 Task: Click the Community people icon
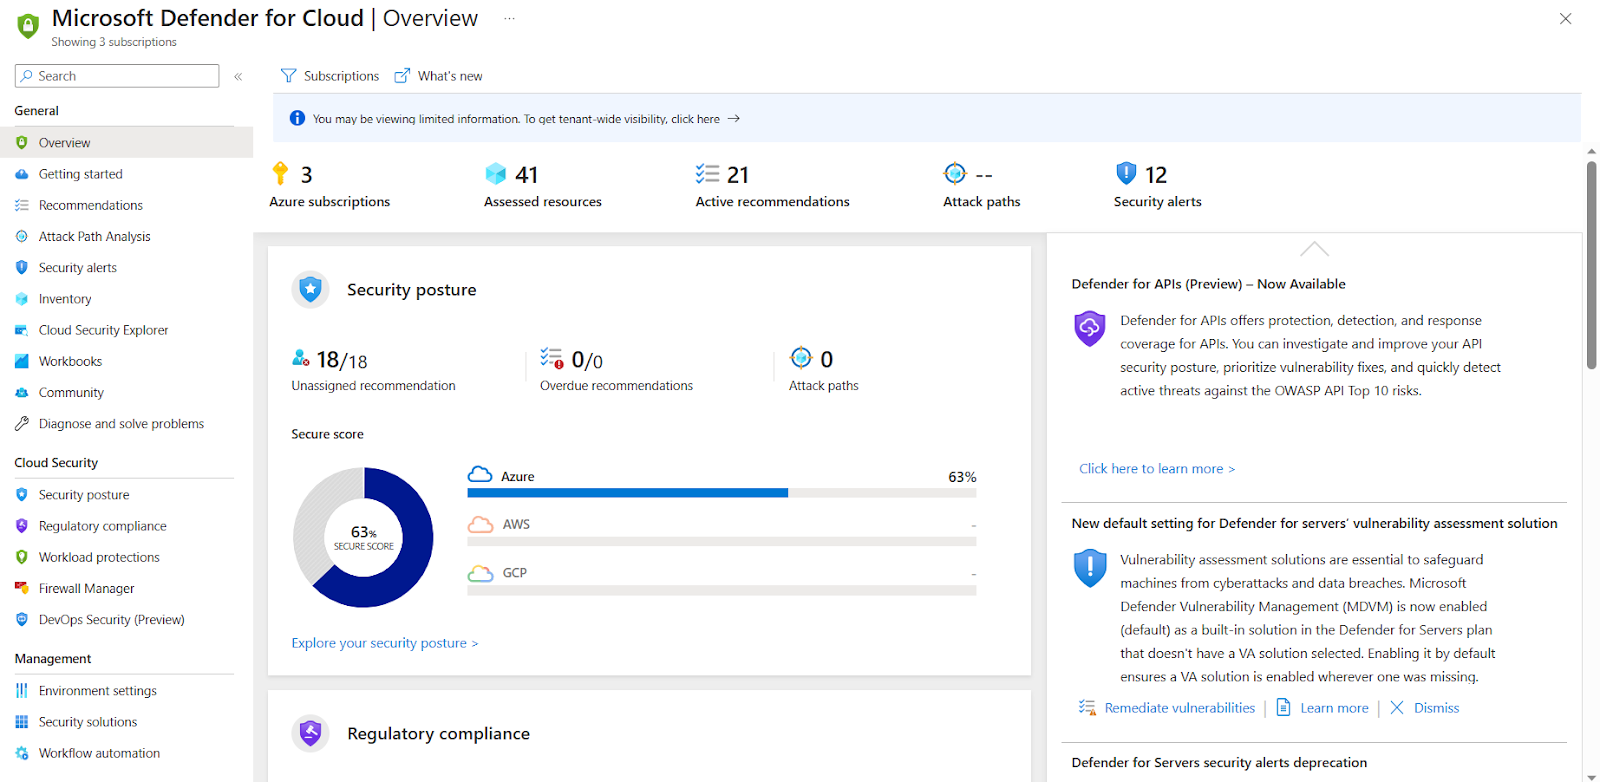(x=22, y=393)
